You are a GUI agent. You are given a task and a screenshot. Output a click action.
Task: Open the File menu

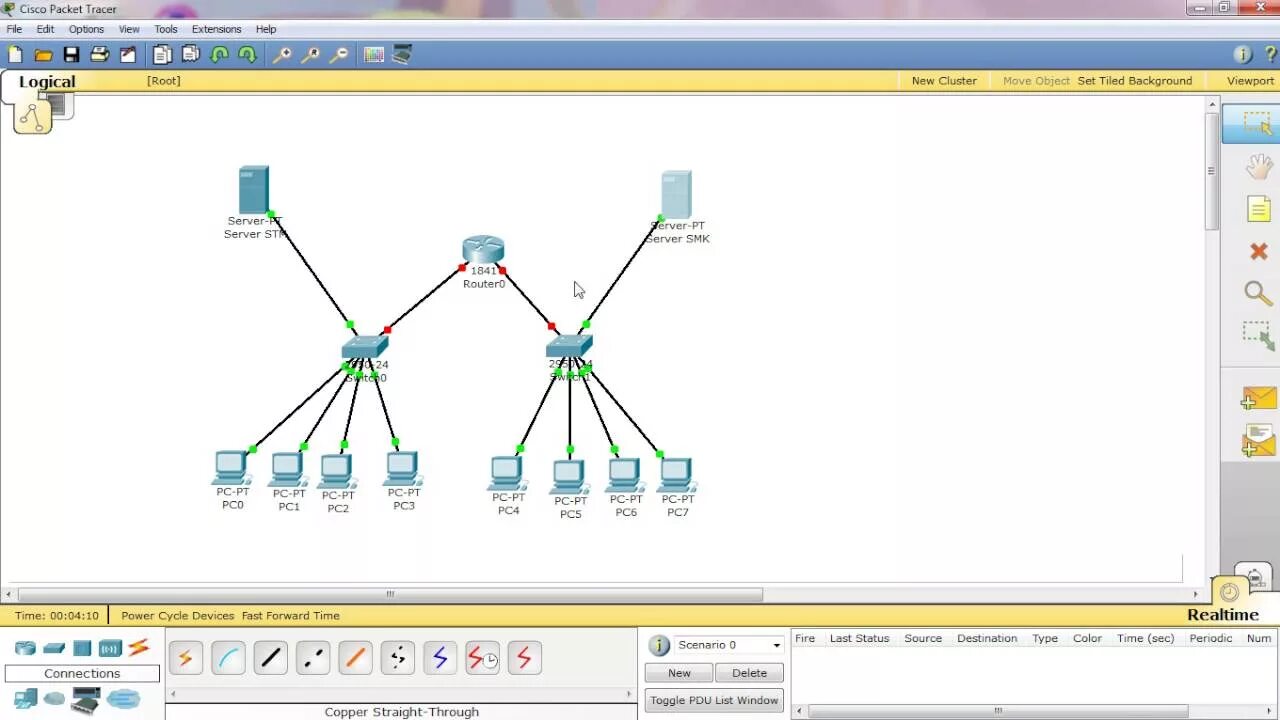coord(14,29)
